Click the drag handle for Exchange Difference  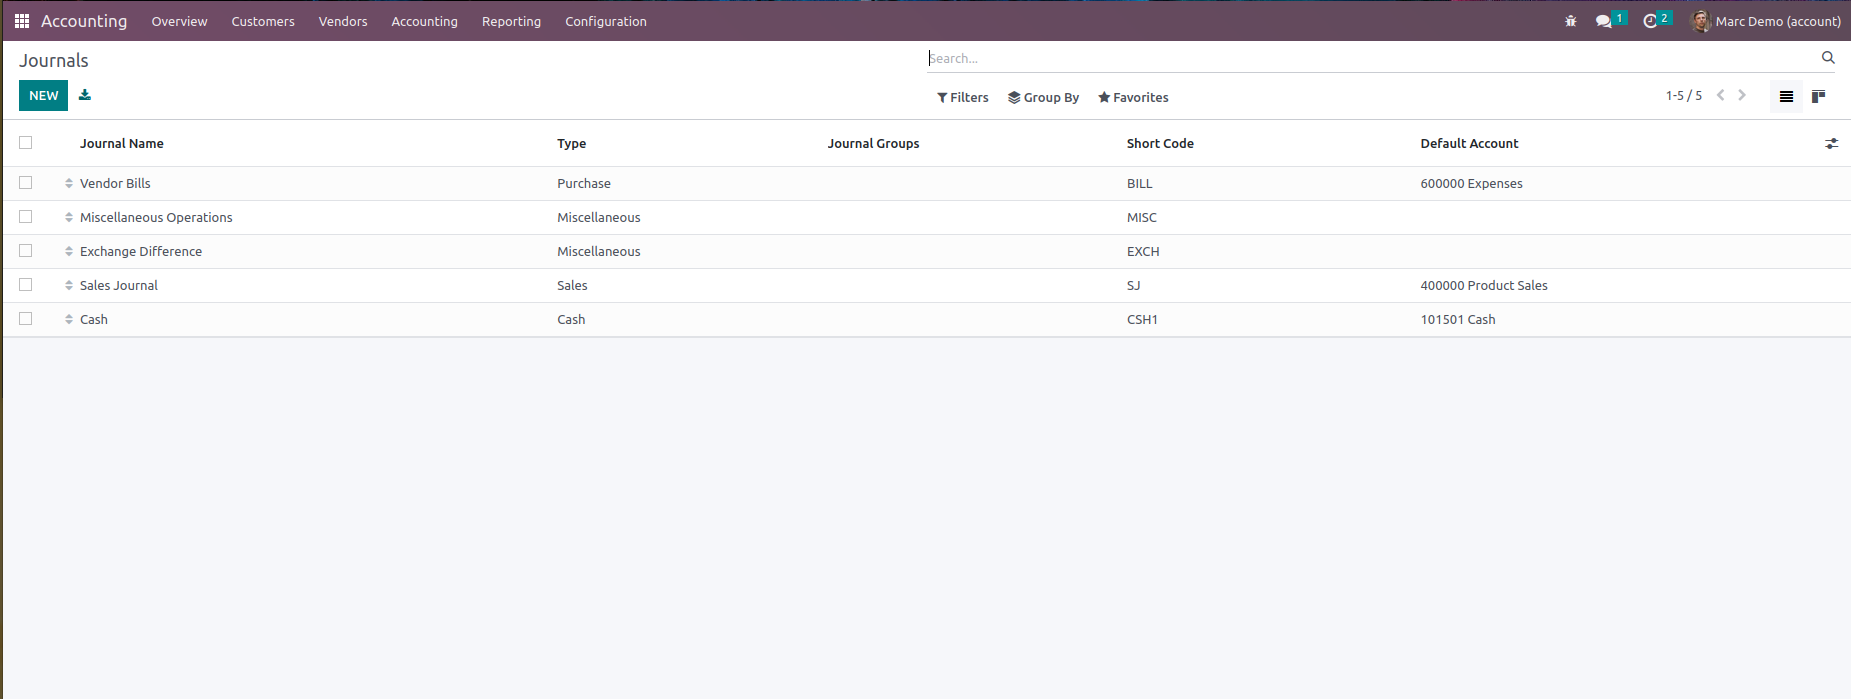(x=69, y=252)
